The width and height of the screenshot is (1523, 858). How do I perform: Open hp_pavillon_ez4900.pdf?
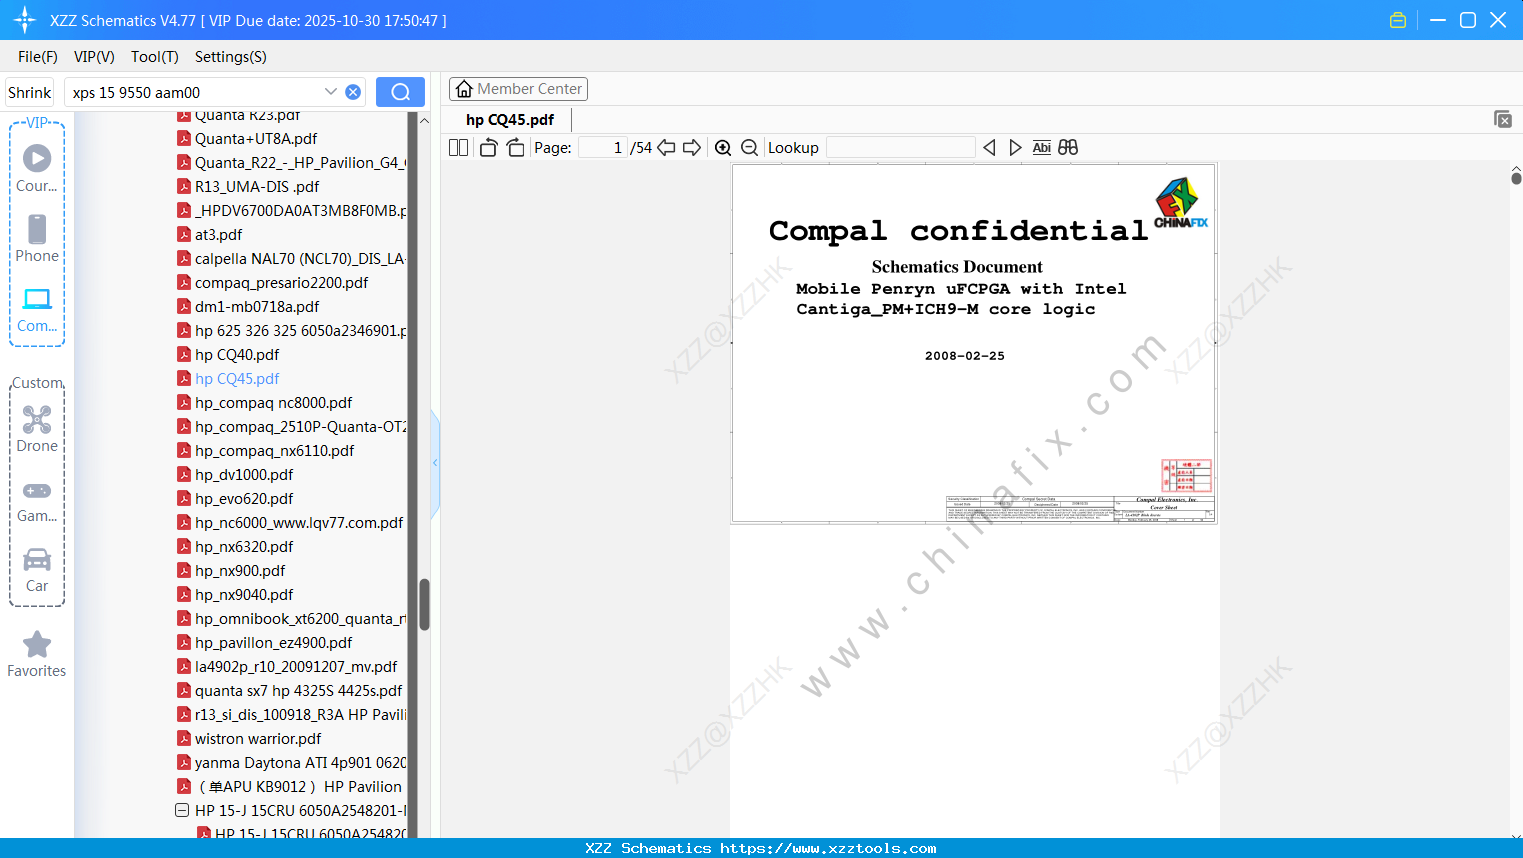[x=273, y=643]
